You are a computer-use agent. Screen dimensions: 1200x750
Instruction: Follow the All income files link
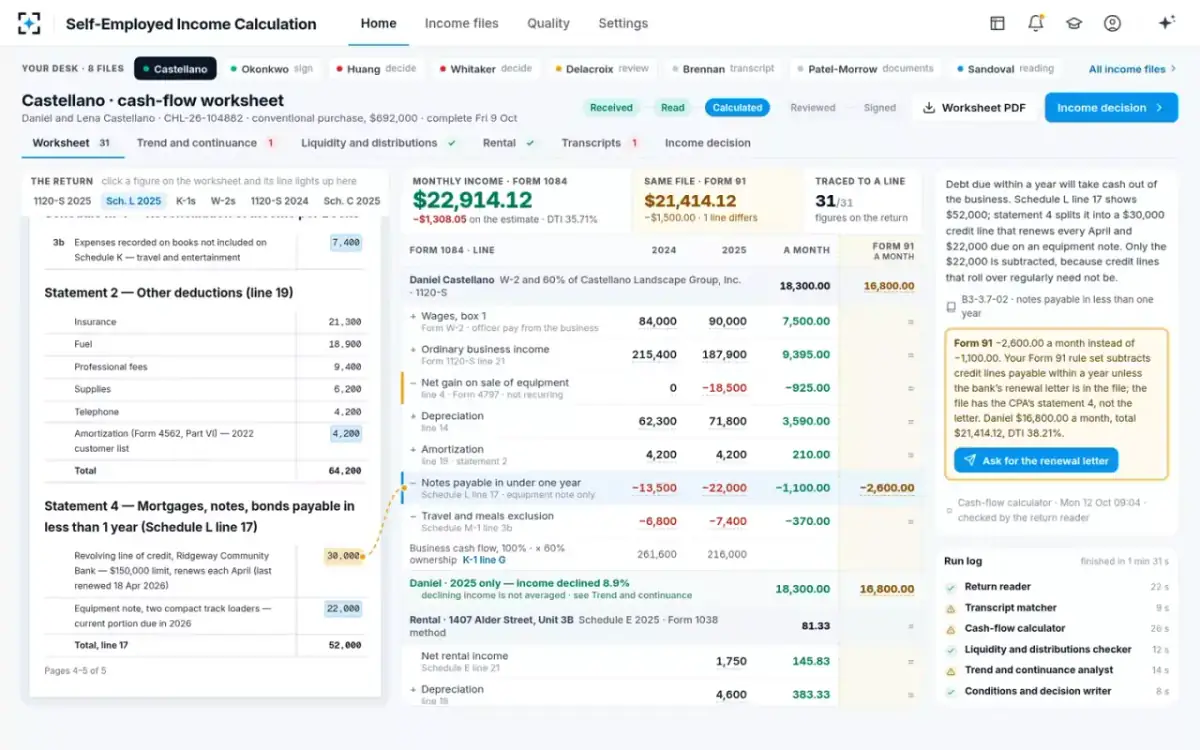click(x=1132, y=69)
